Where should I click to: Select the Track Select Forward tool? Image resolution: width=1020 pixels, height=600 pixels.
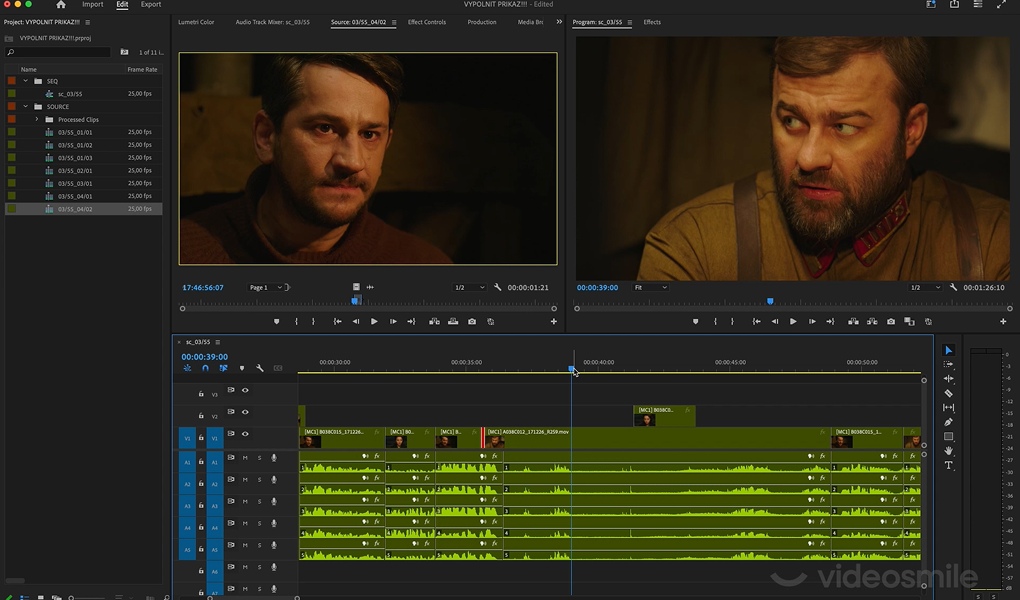[x=948, y=364]
